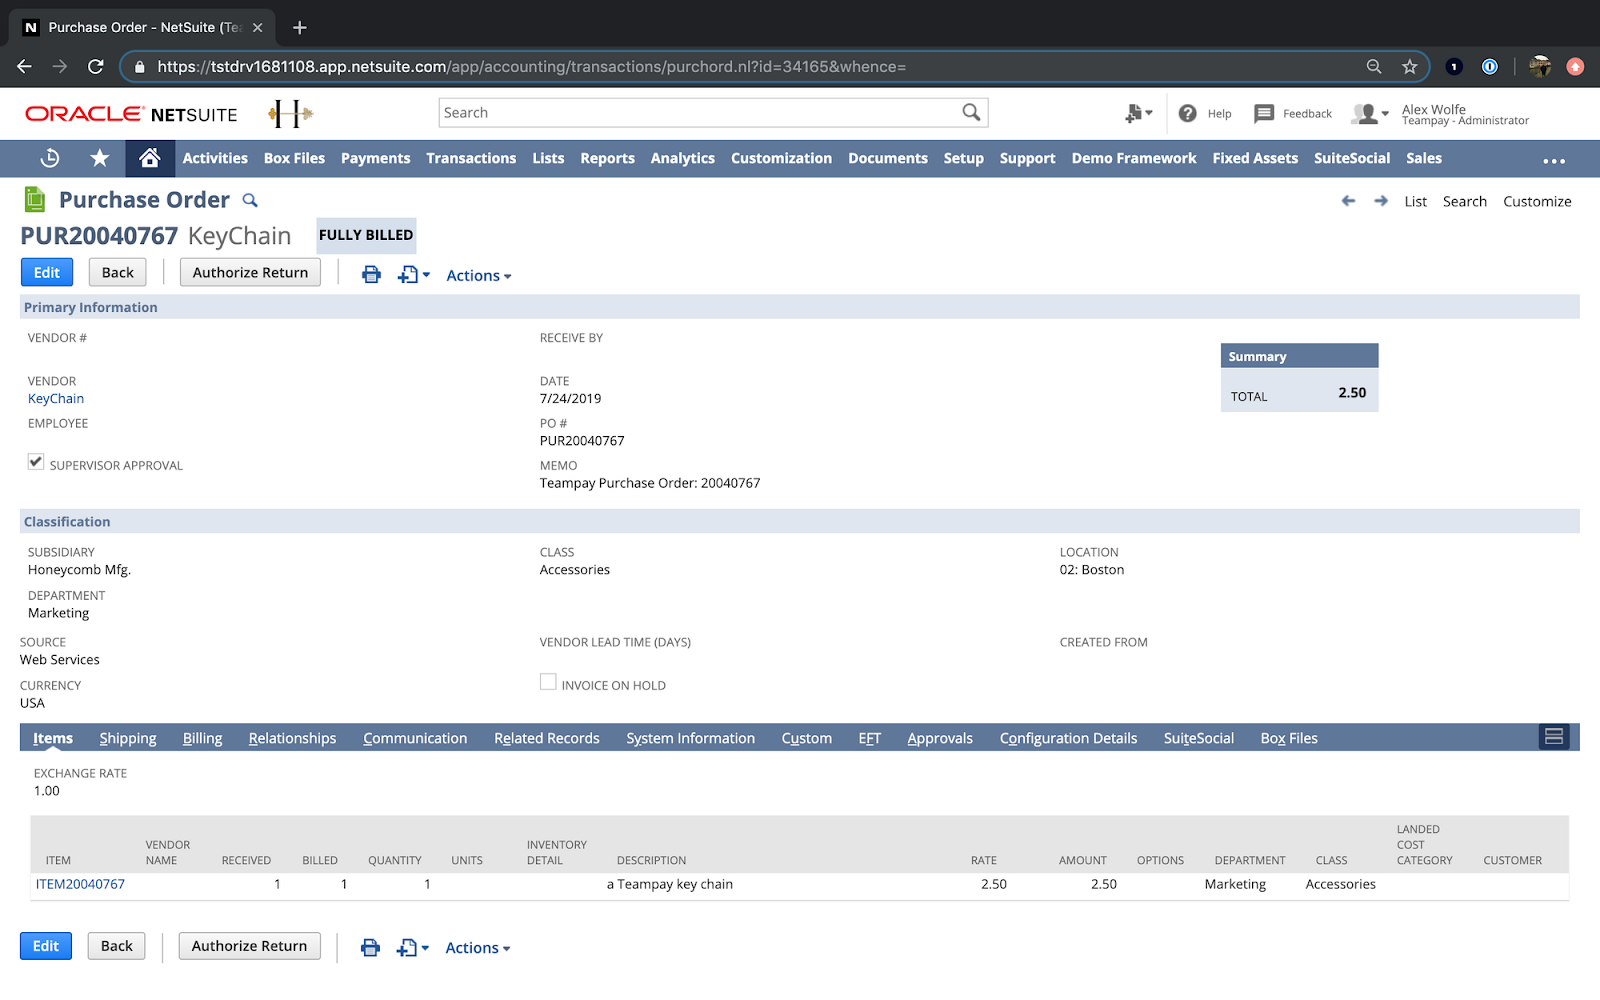
Task: Click the browser zoom magnifier icon
Action: tap(1374, 66)
